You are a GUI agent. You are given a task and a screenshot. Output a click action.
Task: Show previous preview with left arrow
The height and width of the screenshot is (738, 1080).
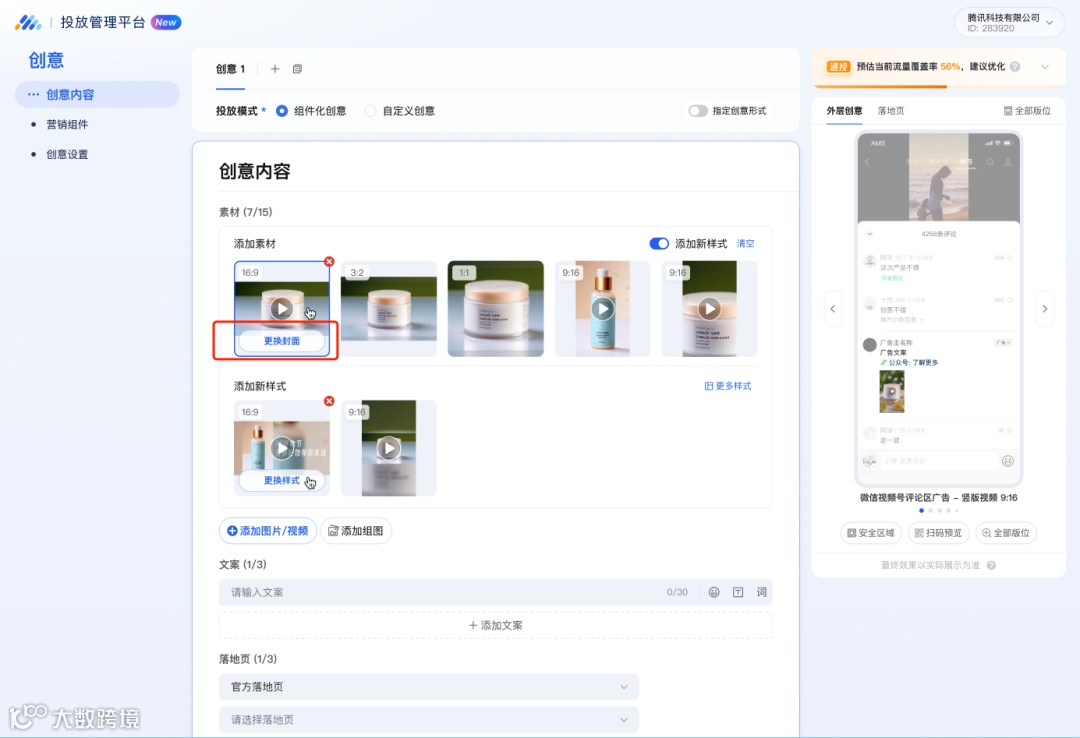point(833,309)
